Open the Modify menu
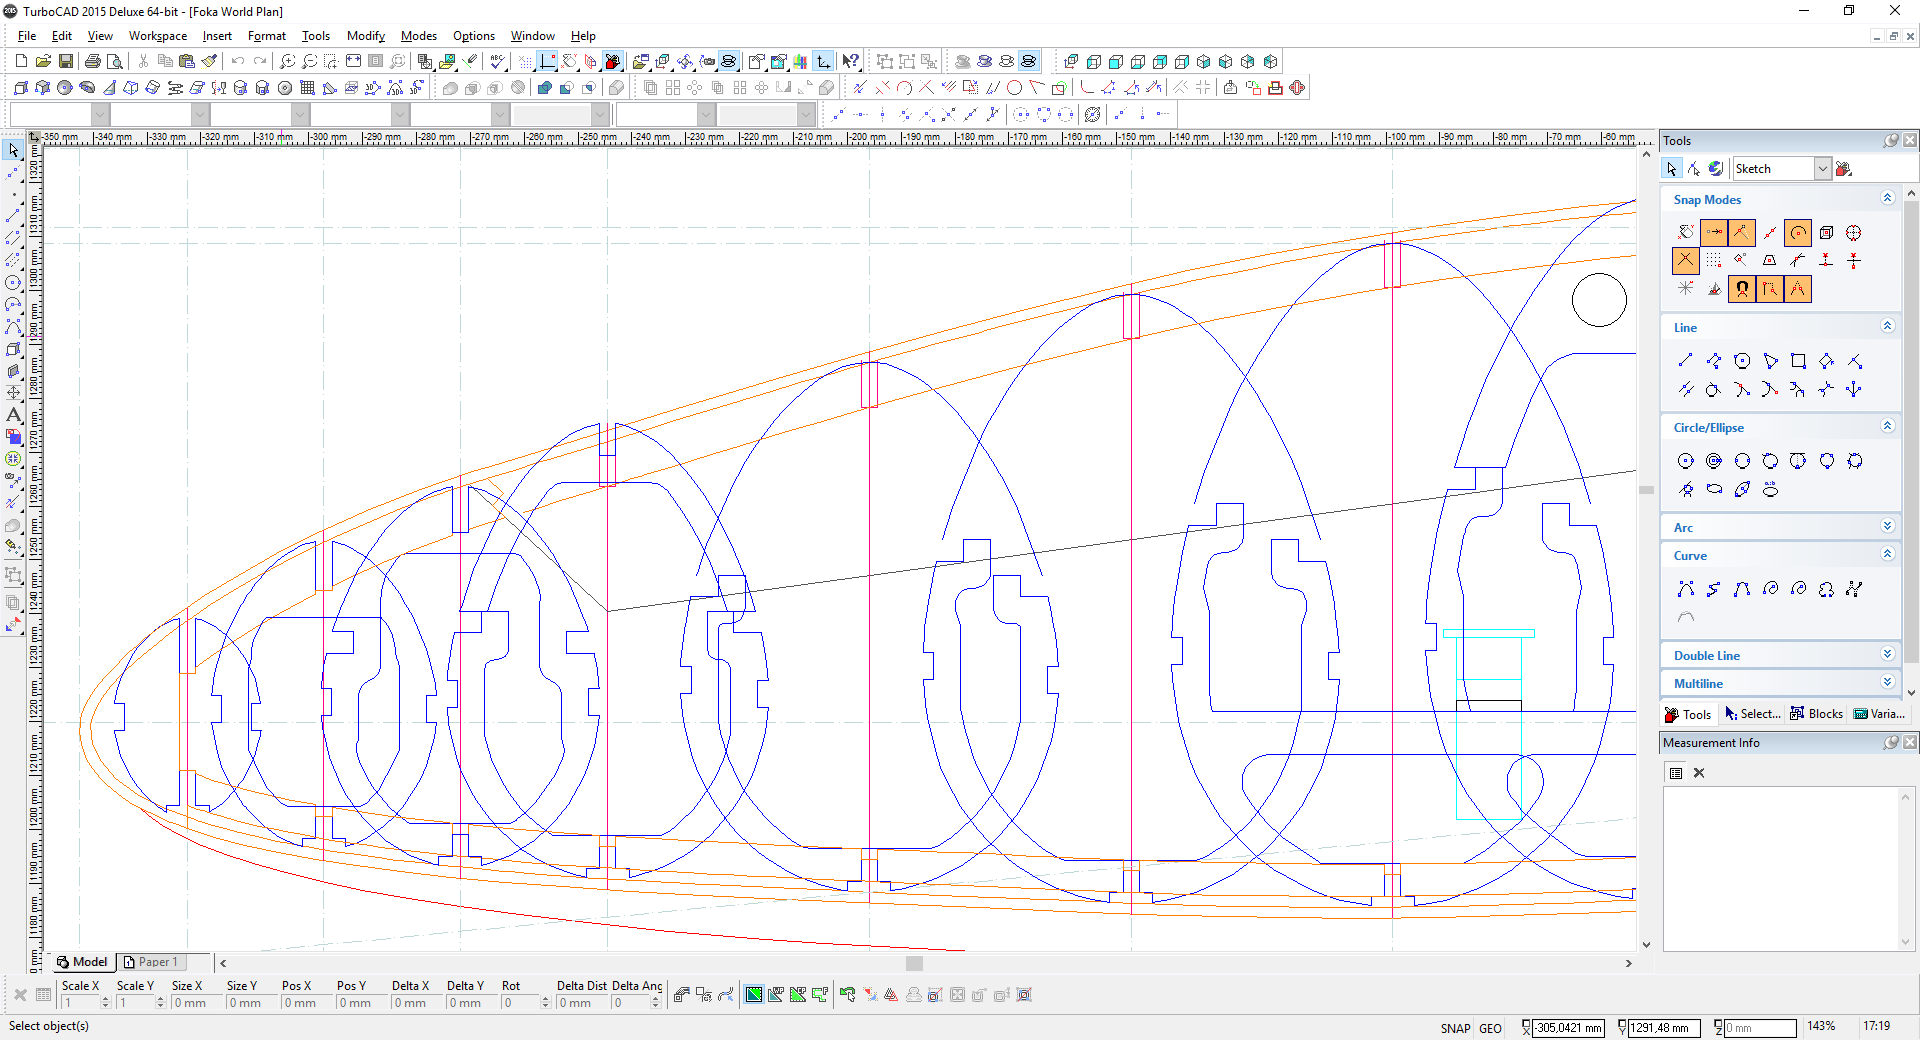The height and width of the screenshot is (1040, 1920). coord(365,36)
